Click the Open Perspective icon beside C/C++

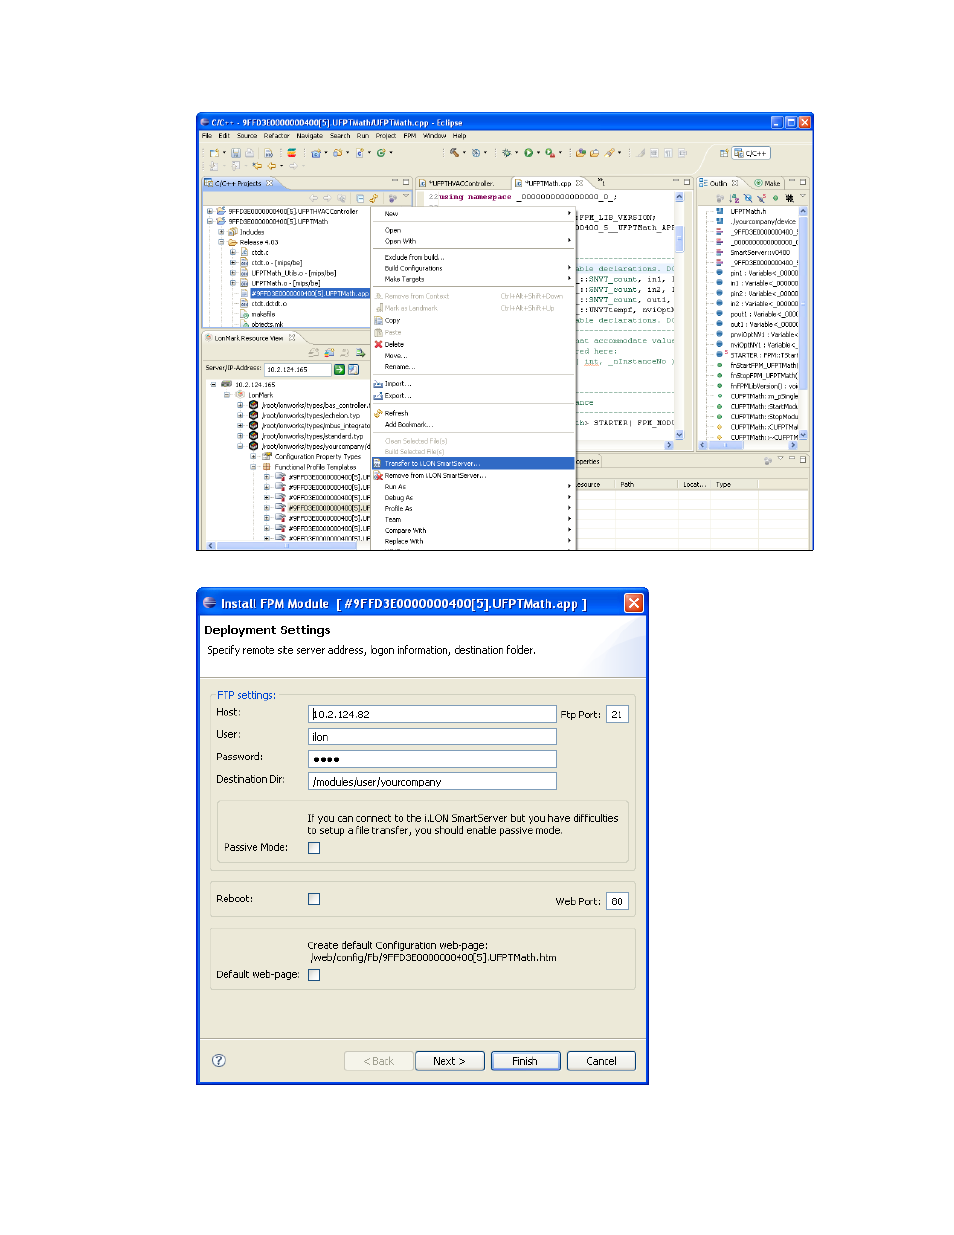(724, 153)
